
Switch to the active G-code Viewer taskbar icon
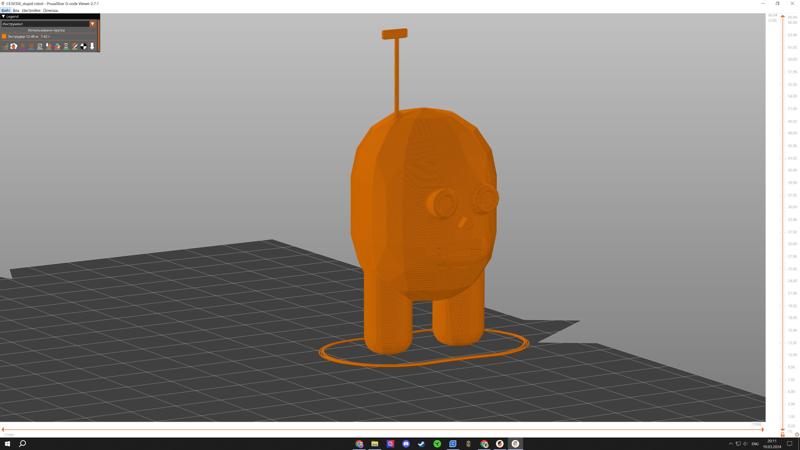pyautogui.click(x=515, y=444)
